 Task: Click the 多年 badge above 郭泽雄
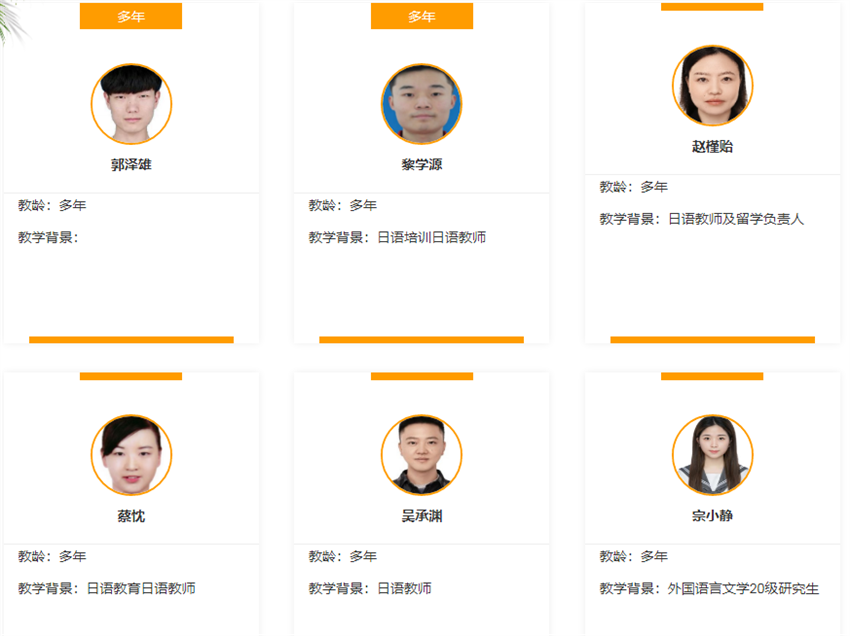click(131, 16)
